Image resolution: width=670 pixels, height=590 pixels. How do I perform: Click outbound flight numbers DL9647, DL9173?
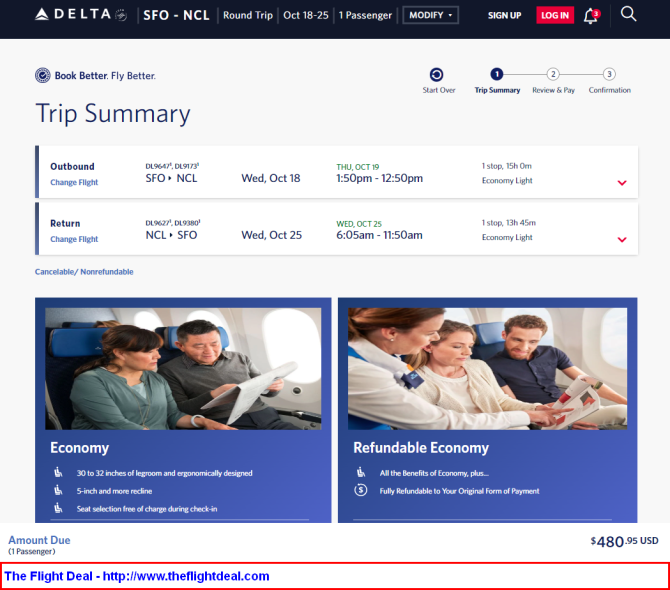click(172, 166)
